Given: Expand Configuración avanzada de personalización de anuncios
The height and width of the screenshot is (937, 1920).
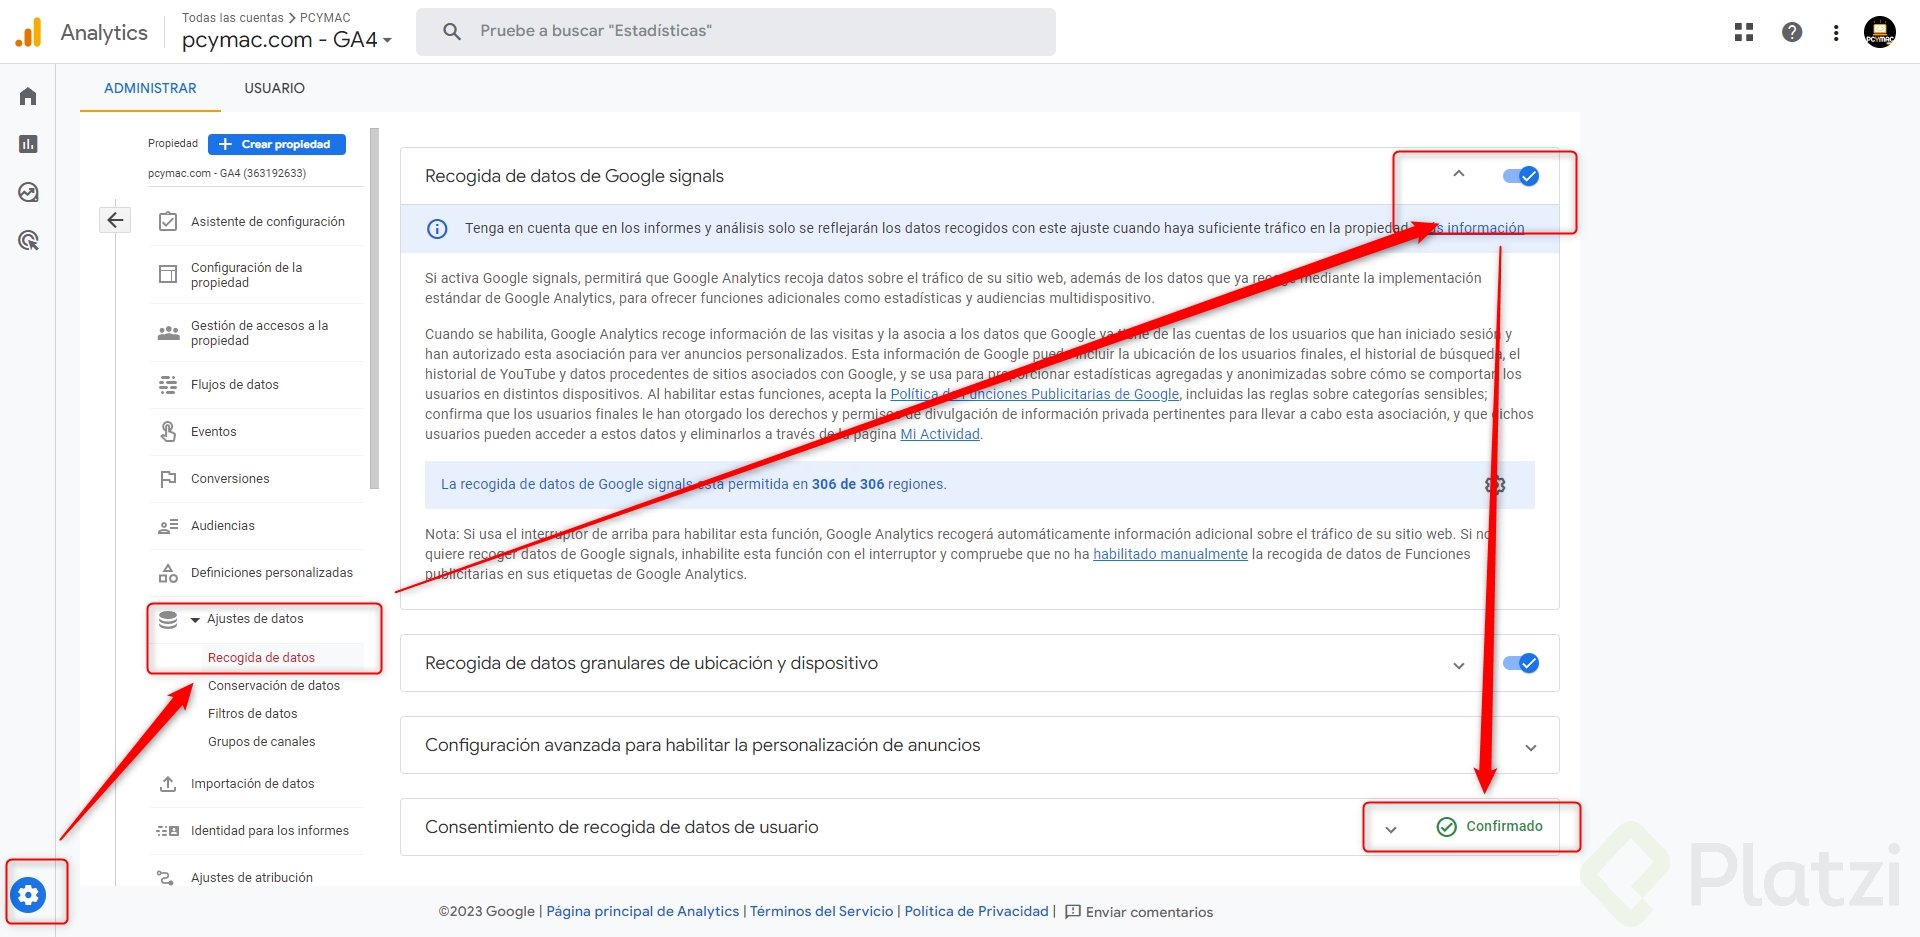Looking at the screenshot, I should (x=1531, y=747).
